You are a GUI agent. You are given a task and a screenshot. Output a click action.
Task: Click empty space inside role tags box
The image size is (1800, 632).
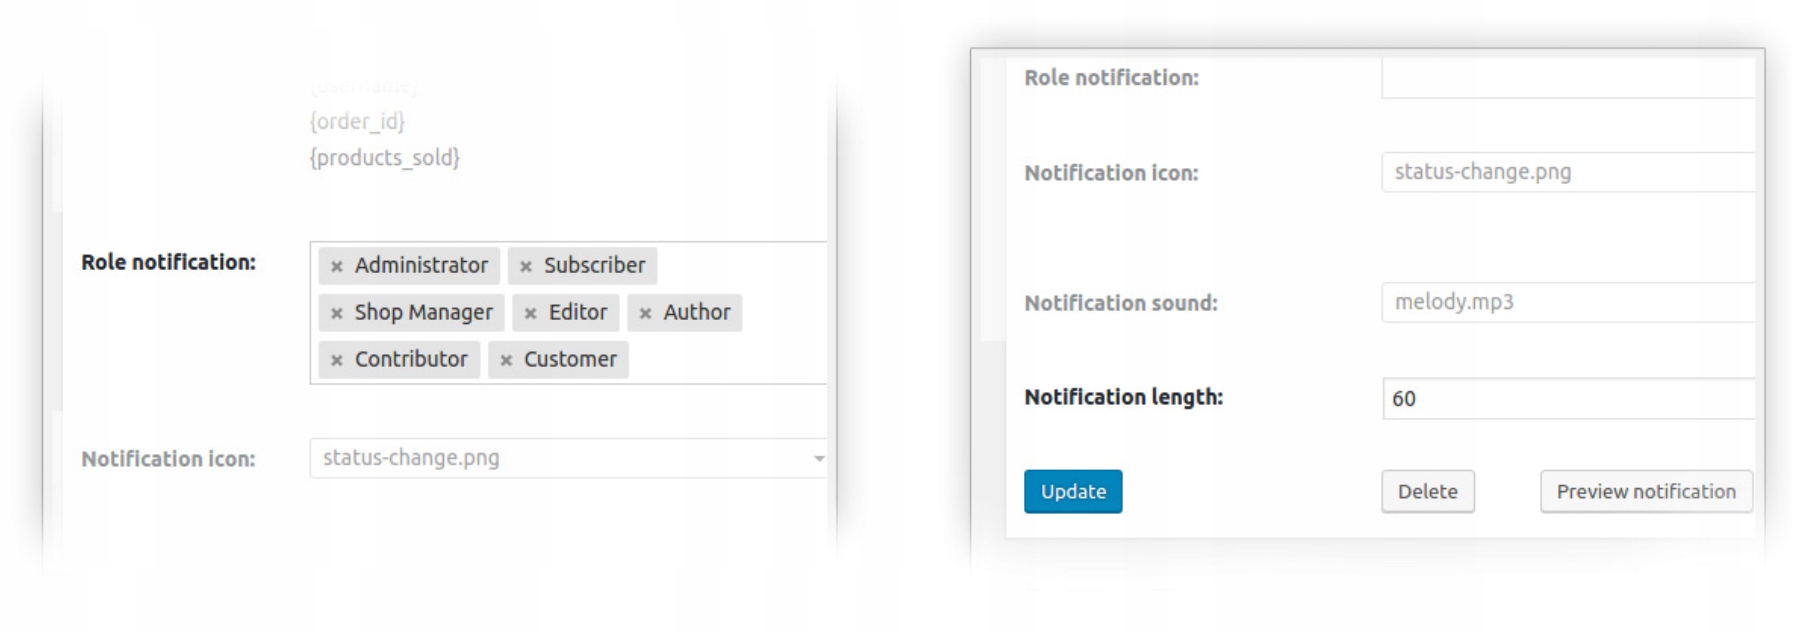(730, 360)
